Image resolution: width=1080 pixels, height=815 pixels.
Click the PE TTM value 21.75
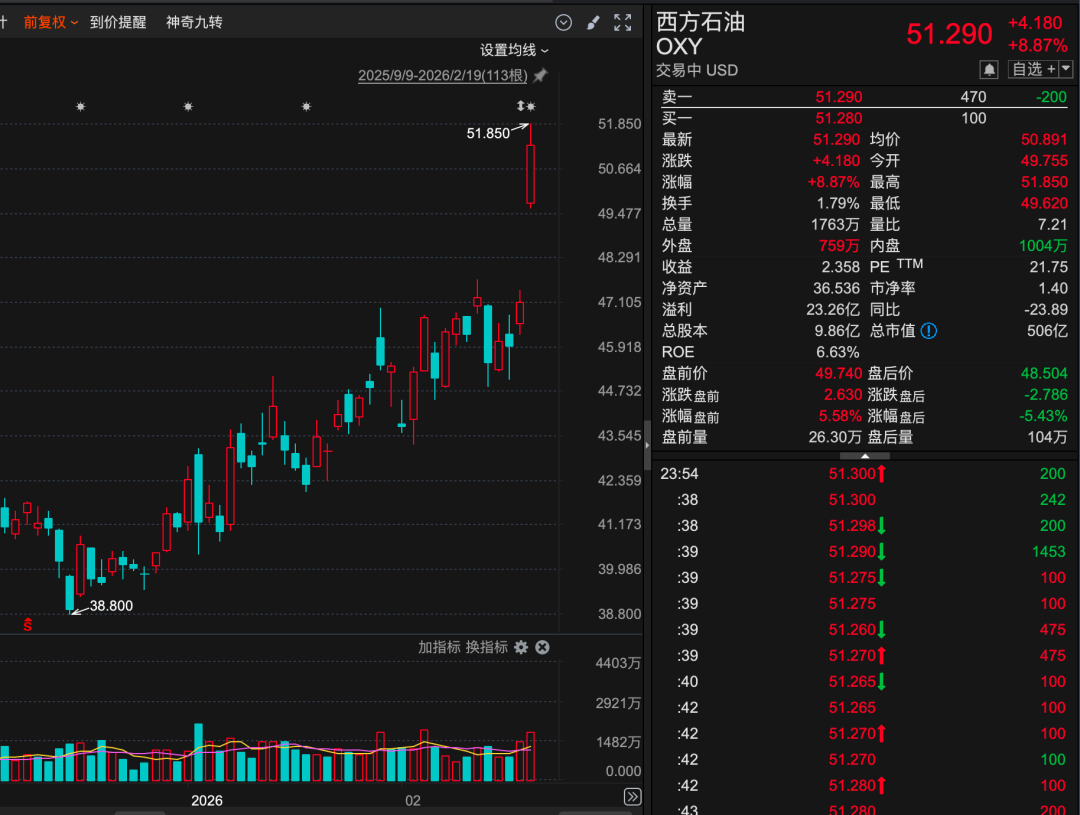tap(1048, 267)
